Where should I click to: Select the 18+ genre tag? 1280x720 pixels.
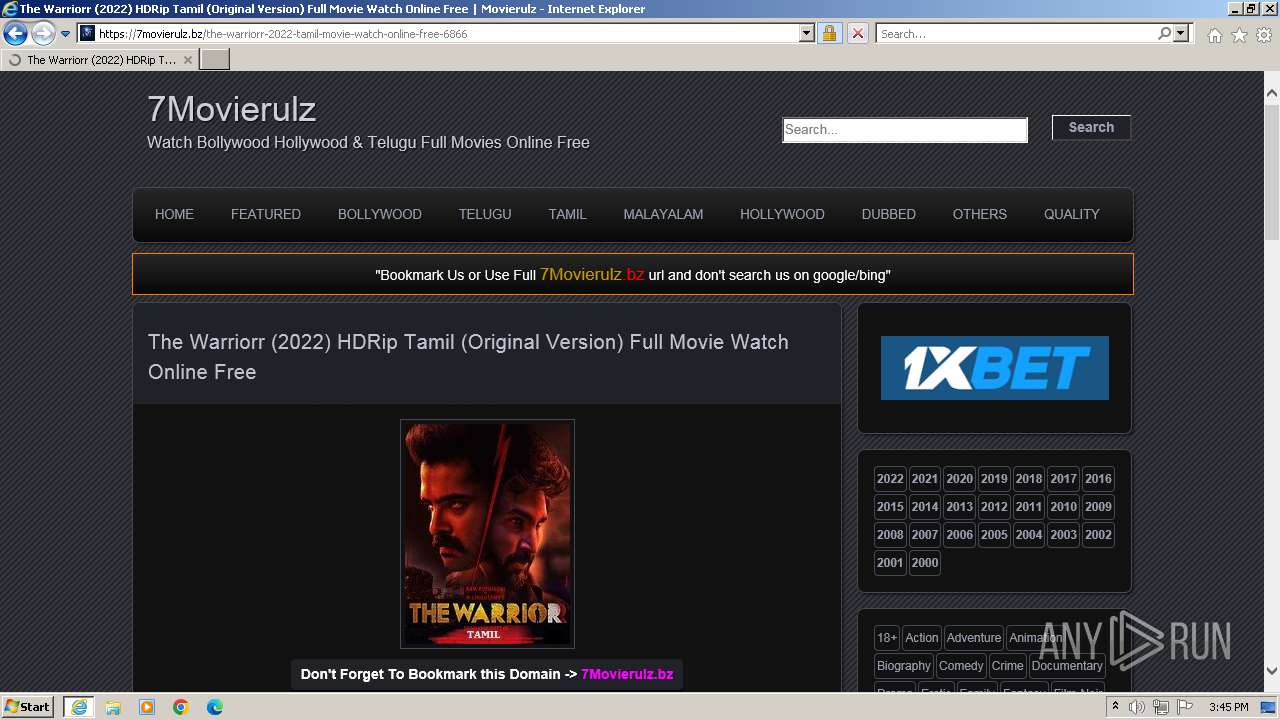point(887,638)
